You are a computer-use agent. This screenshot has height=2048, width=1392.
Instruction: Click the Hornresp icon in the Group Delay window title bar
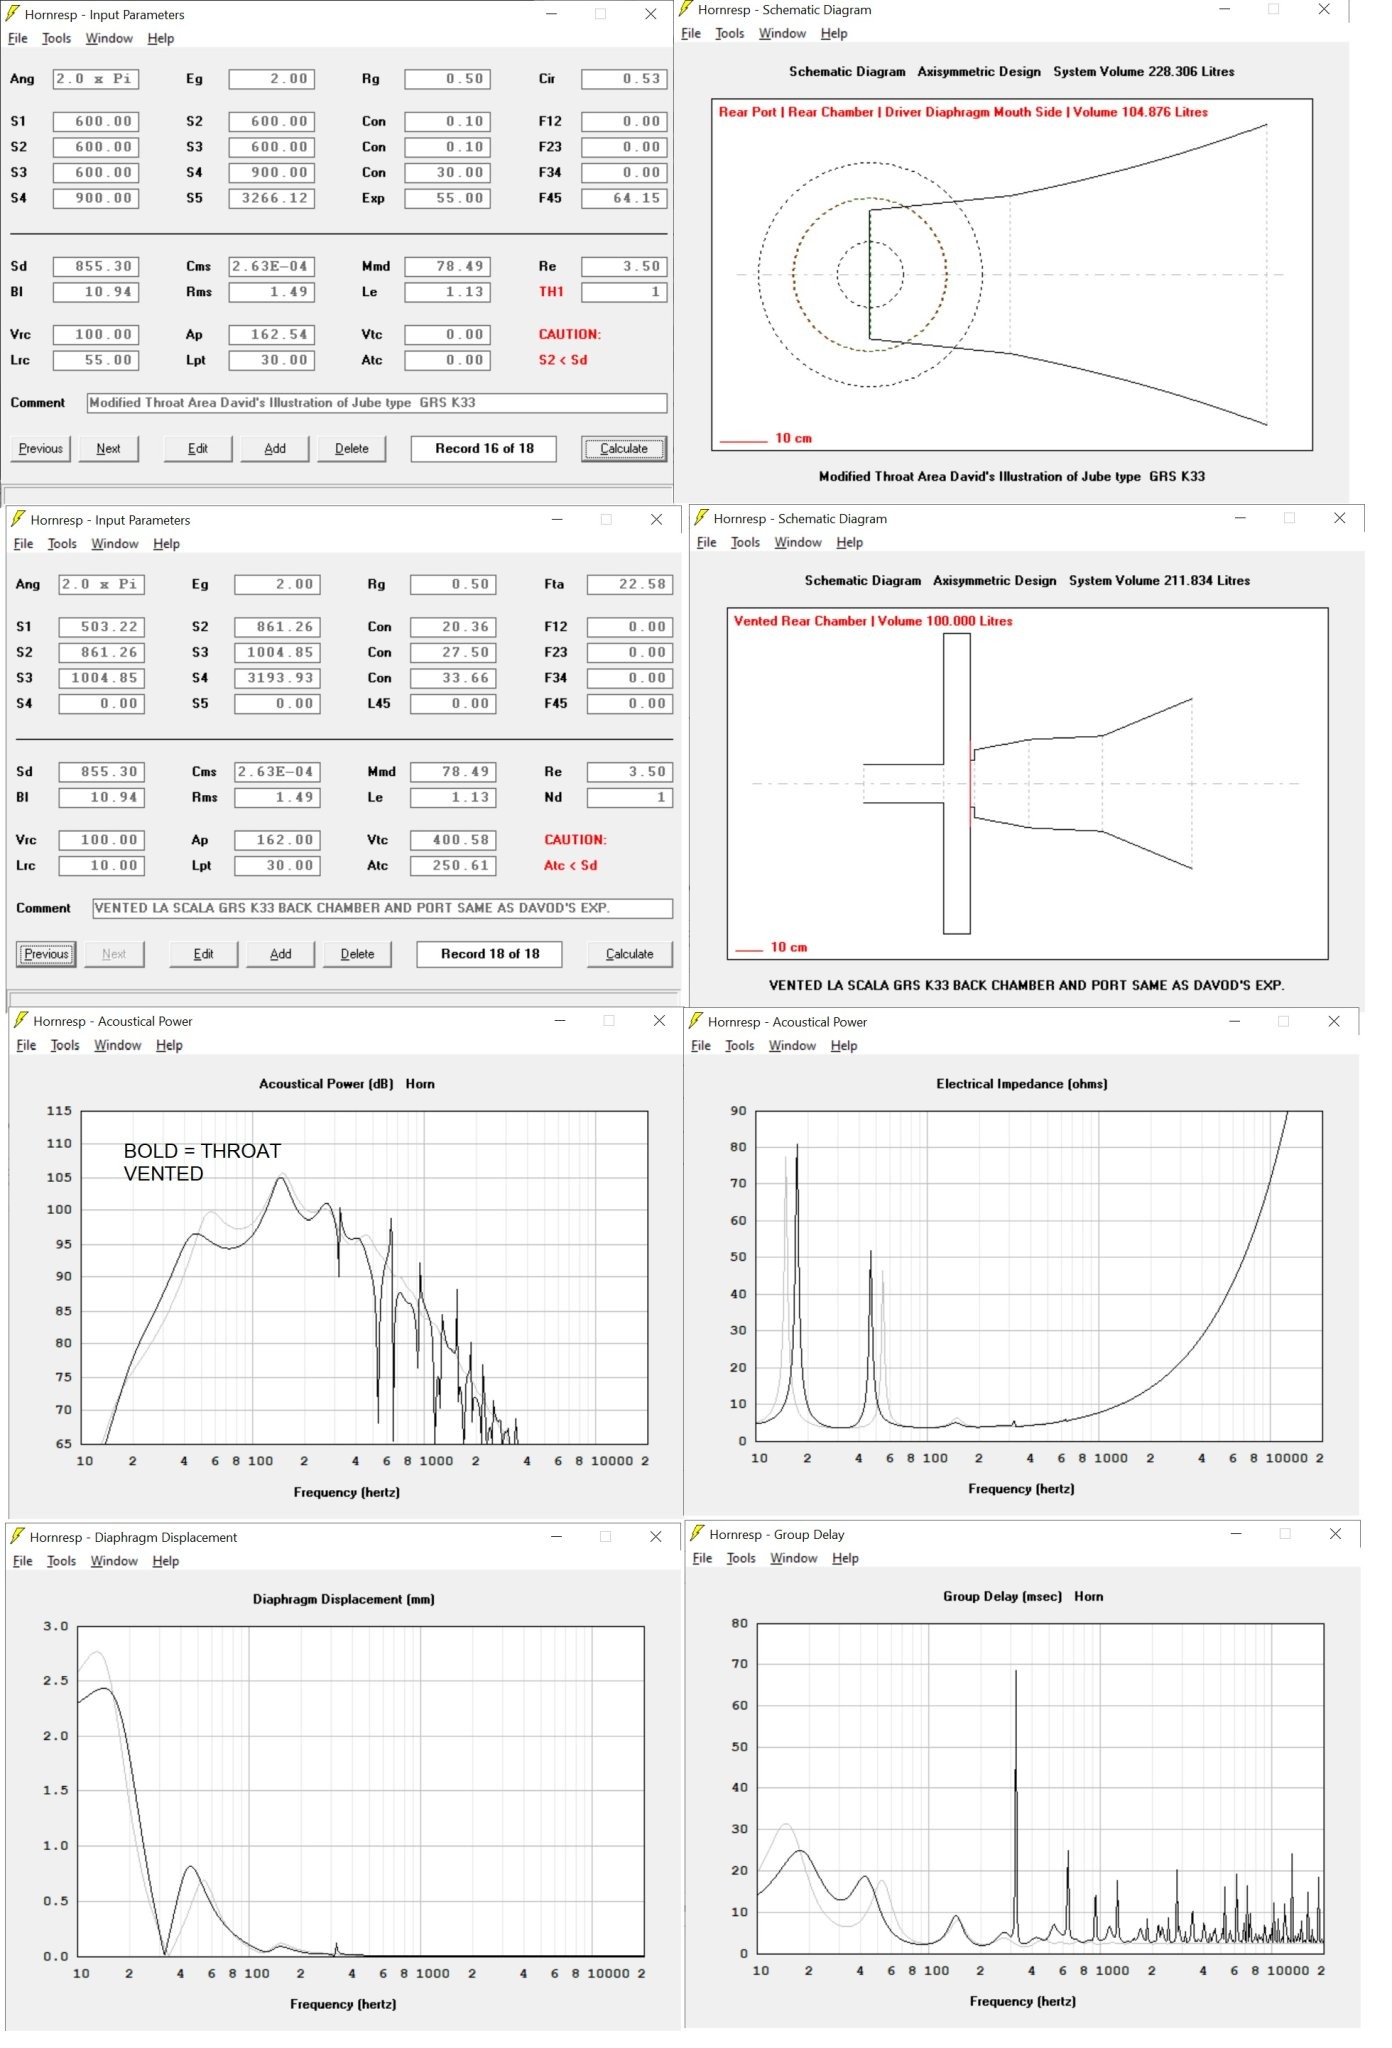coord(698,1533)
